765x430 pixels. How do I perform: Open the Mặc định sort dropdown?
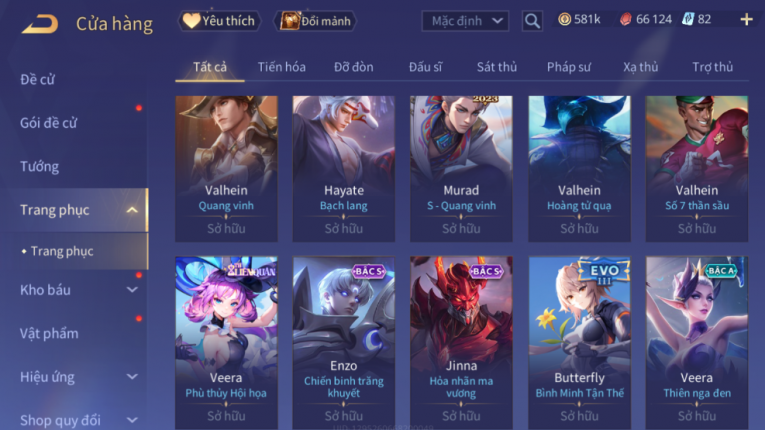[465, 21]
